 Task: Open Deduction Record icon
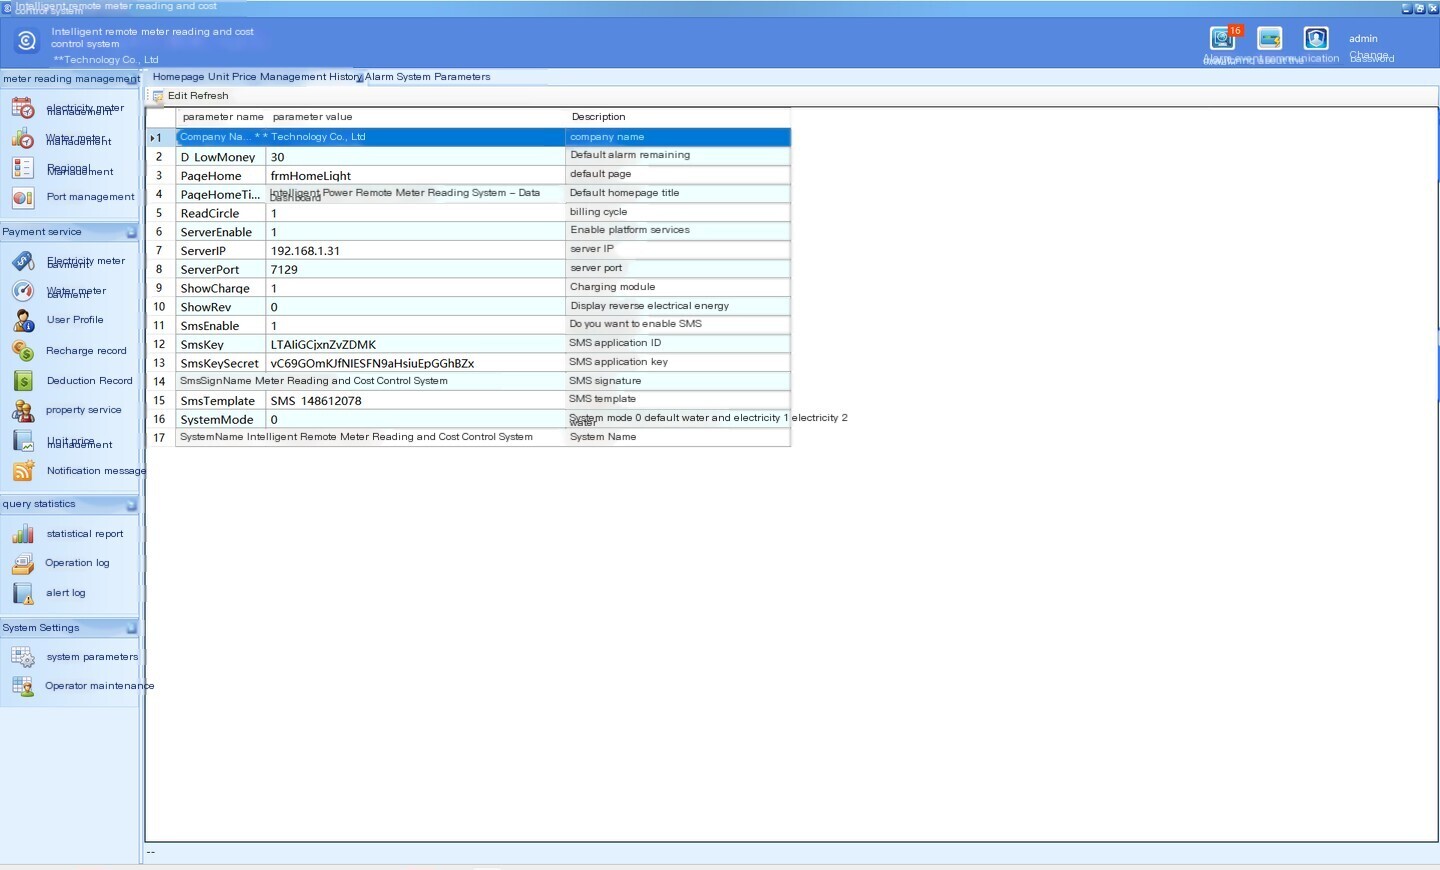pos(23,381)
